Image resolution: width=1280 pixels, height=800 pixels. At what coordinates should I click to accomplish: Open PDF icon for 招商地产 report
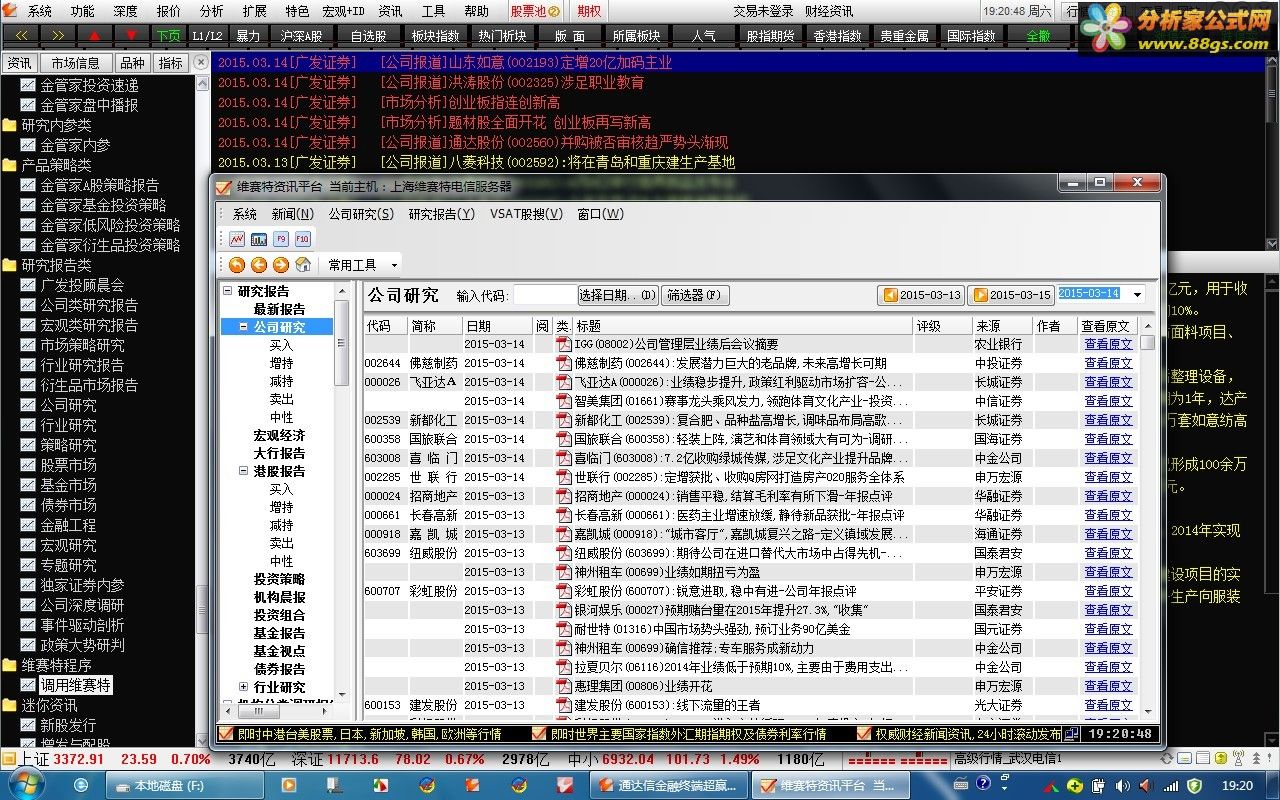click(x=564, y=496)
